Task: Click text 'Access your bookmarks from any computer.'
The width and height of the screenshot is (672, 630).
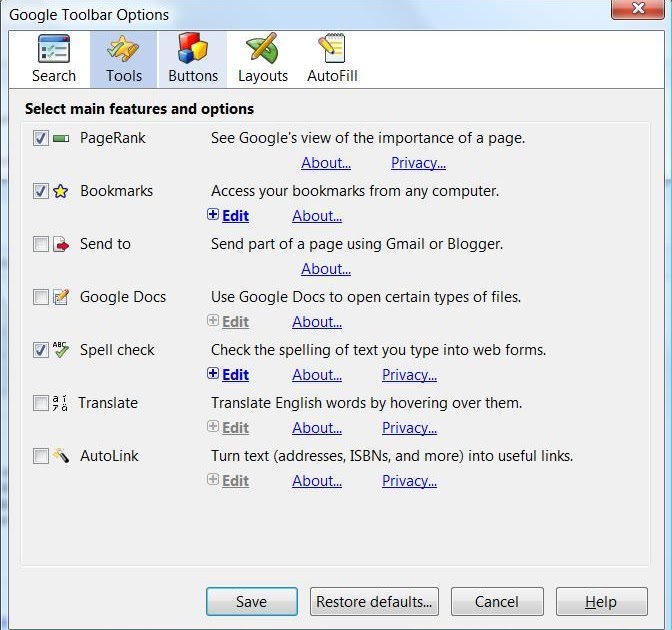Action: pos(355,191)
